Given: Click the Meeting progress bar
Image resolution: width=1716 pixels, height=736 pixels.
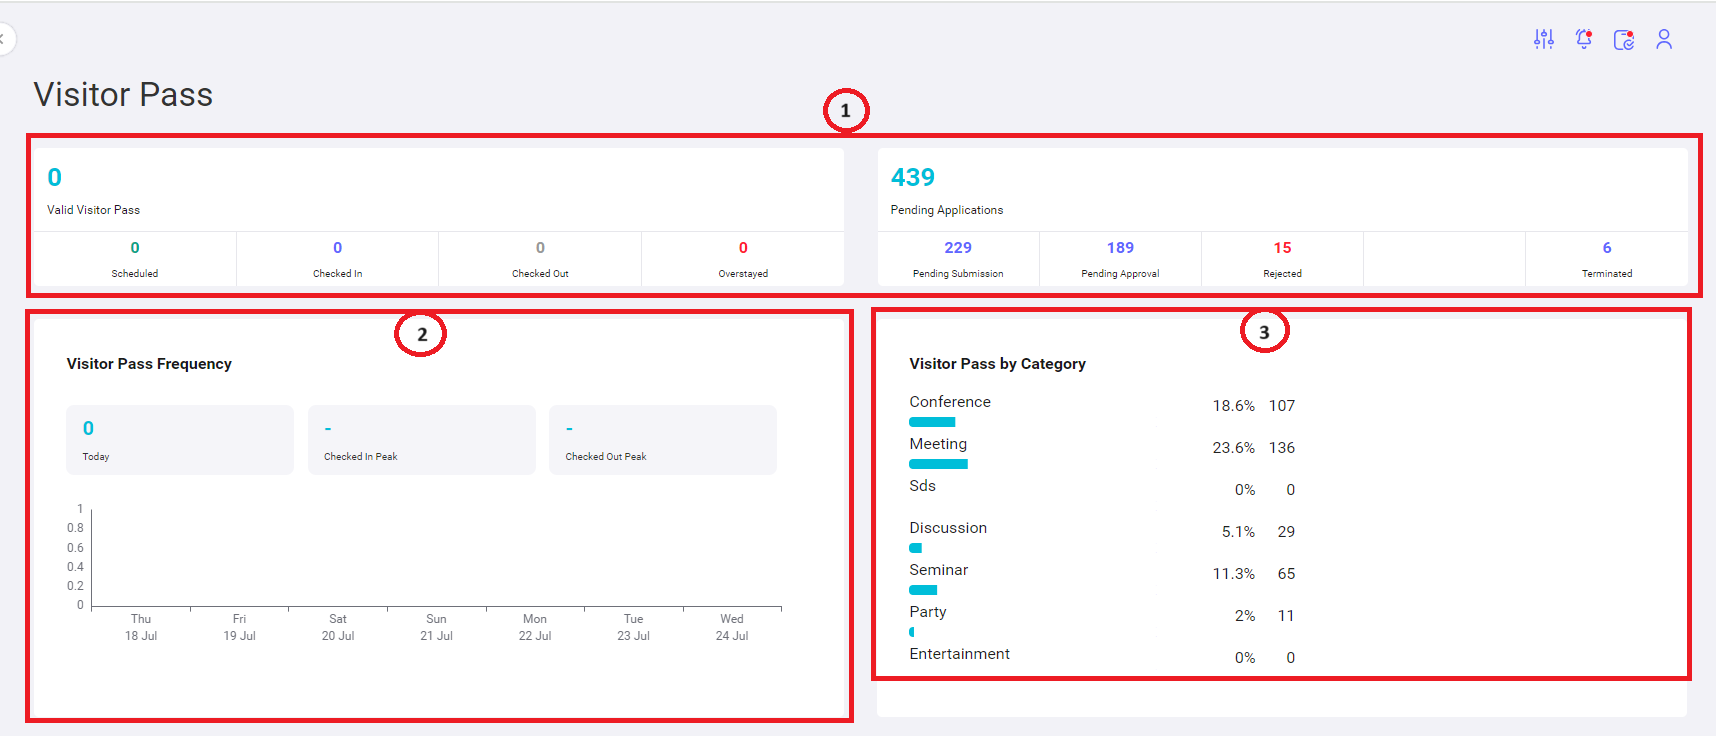Looking at the screenshot, I should click(x=938, y=464).
